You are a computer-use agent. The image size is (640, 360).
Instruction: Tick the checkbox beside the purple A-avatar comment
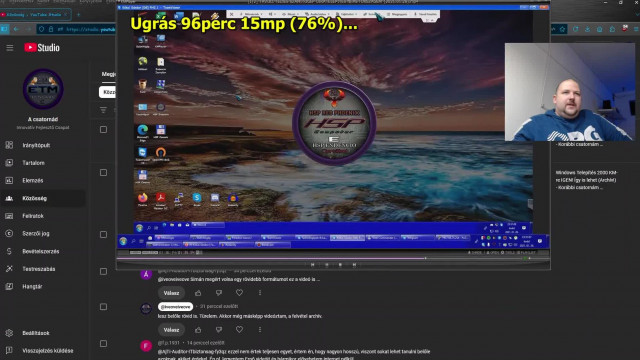click(x=103, y=271)
